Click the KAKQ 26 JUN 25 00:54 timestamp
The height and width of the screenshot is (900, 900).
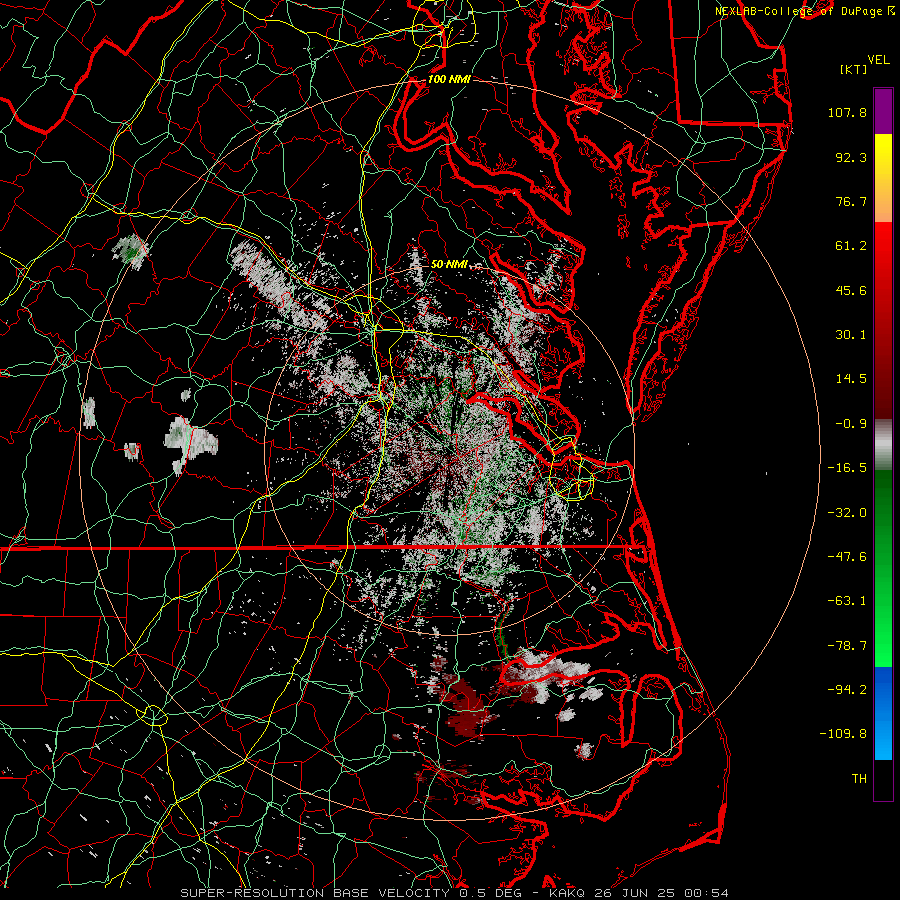(639, 893)
